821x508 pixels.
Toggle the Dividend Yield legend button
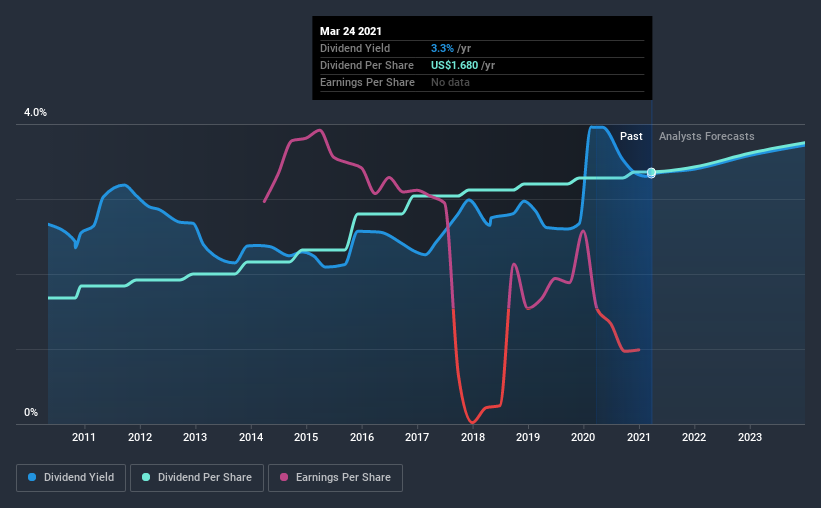pos(71,478)
